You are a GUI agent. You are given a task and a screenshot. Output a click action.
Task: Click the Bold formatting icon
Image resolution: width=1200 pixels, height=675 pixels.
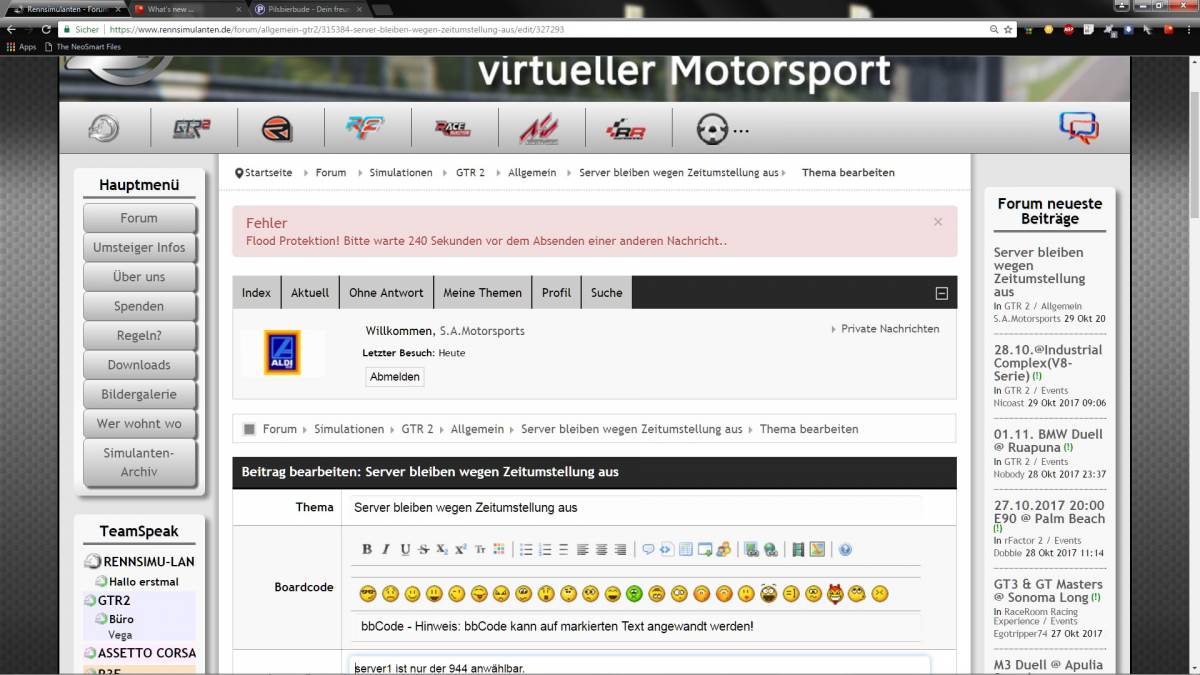click(x=367, y=549)
